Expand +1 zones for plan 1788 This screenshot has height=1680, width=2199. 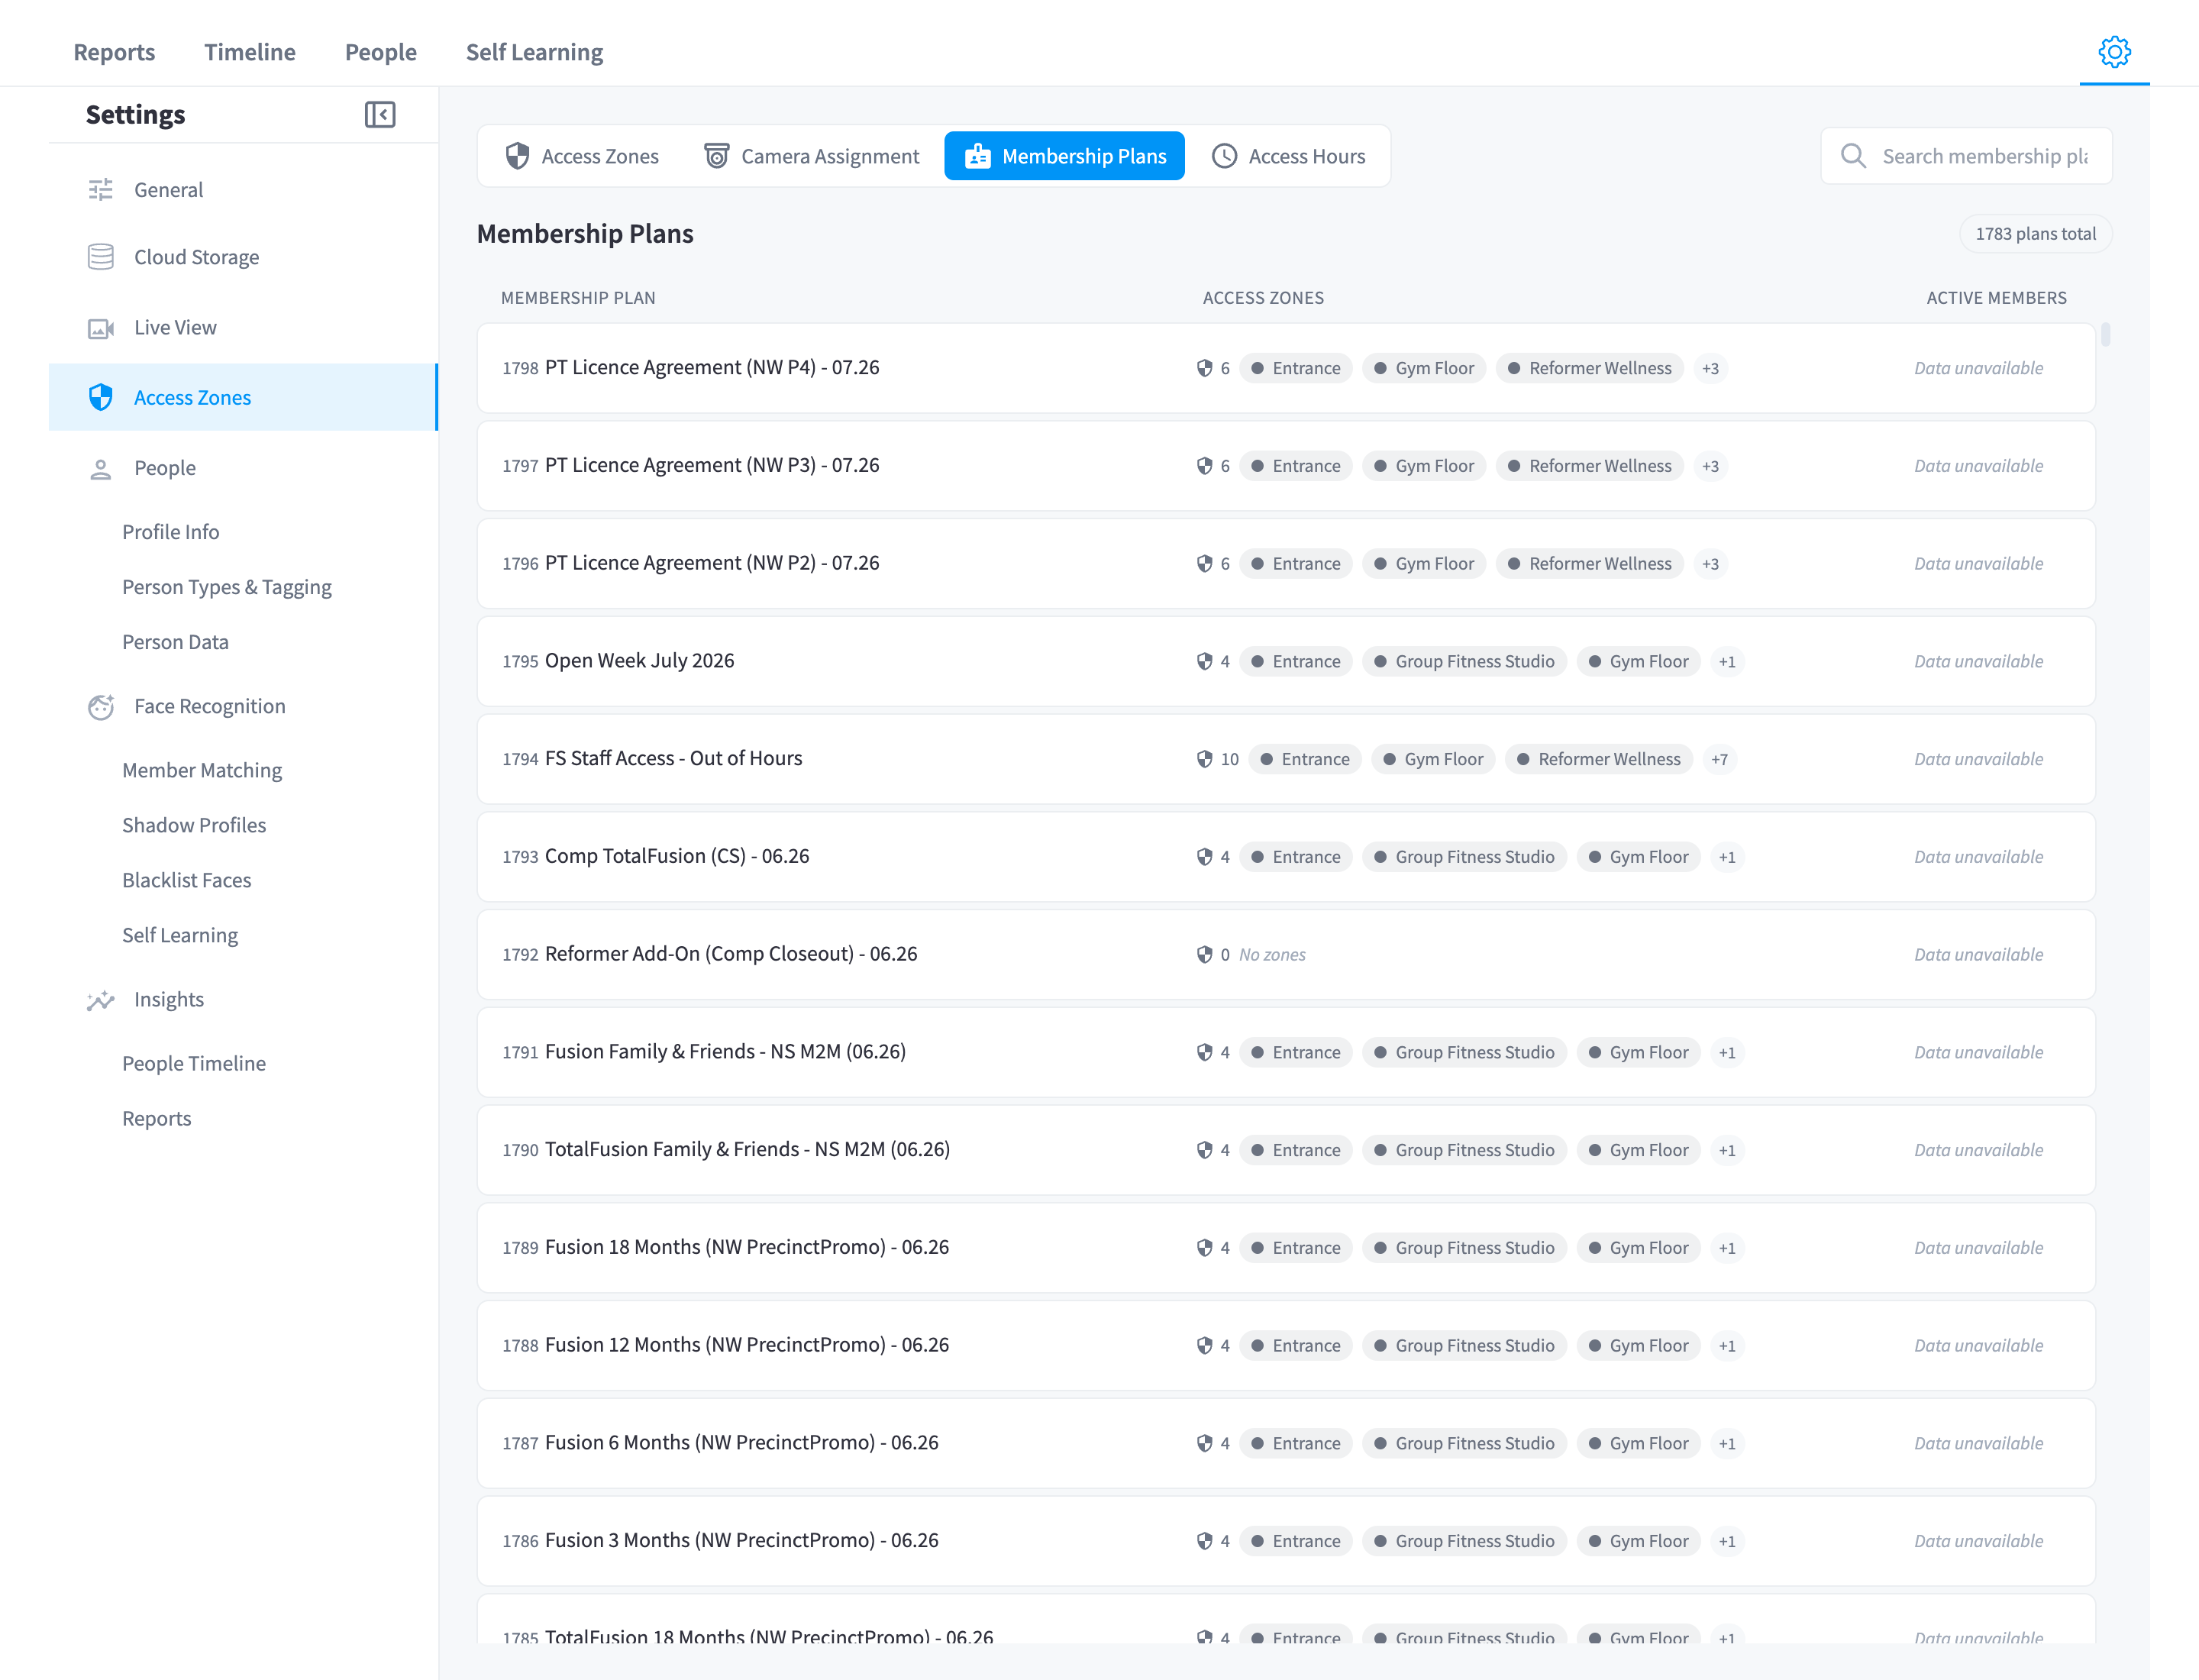[x=1727, y=1346]
